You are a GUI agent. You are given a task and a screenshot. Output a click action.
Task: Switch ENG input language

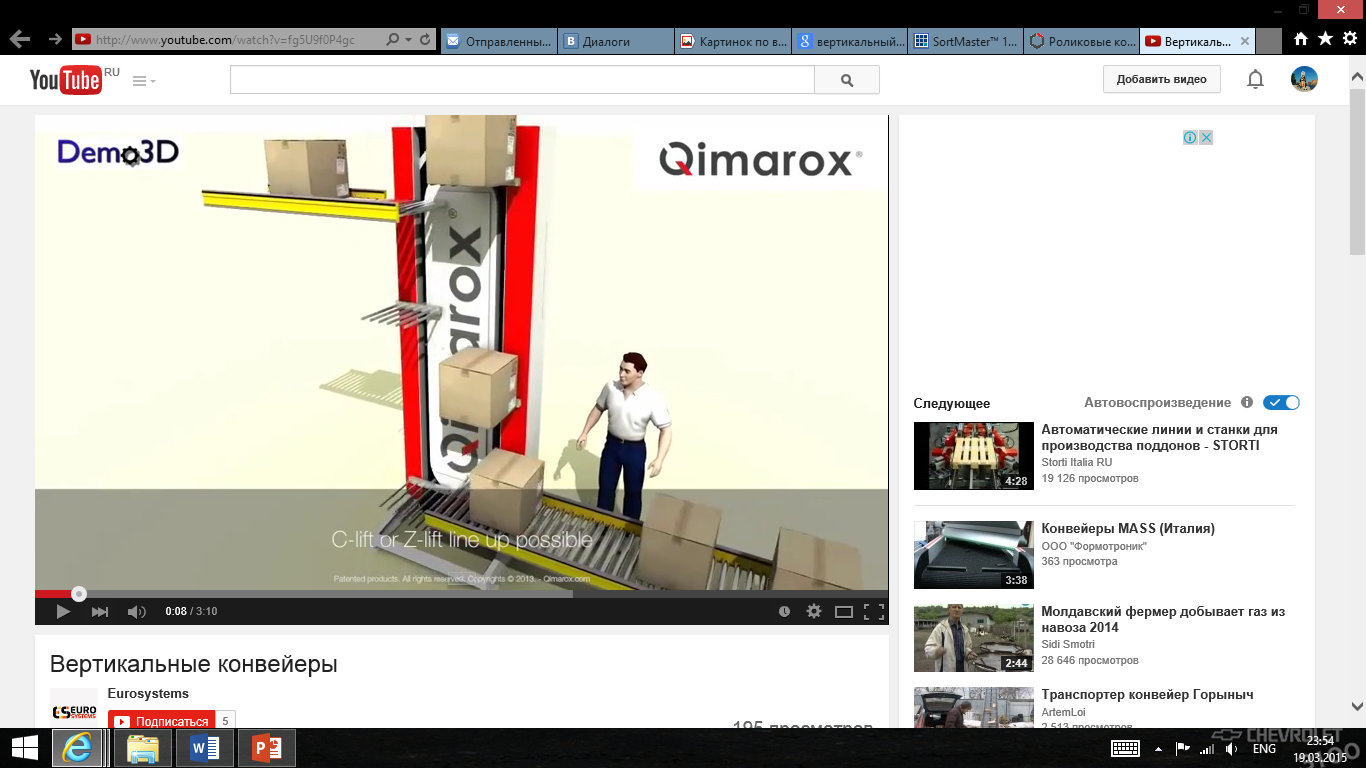tap(1264, 748)
